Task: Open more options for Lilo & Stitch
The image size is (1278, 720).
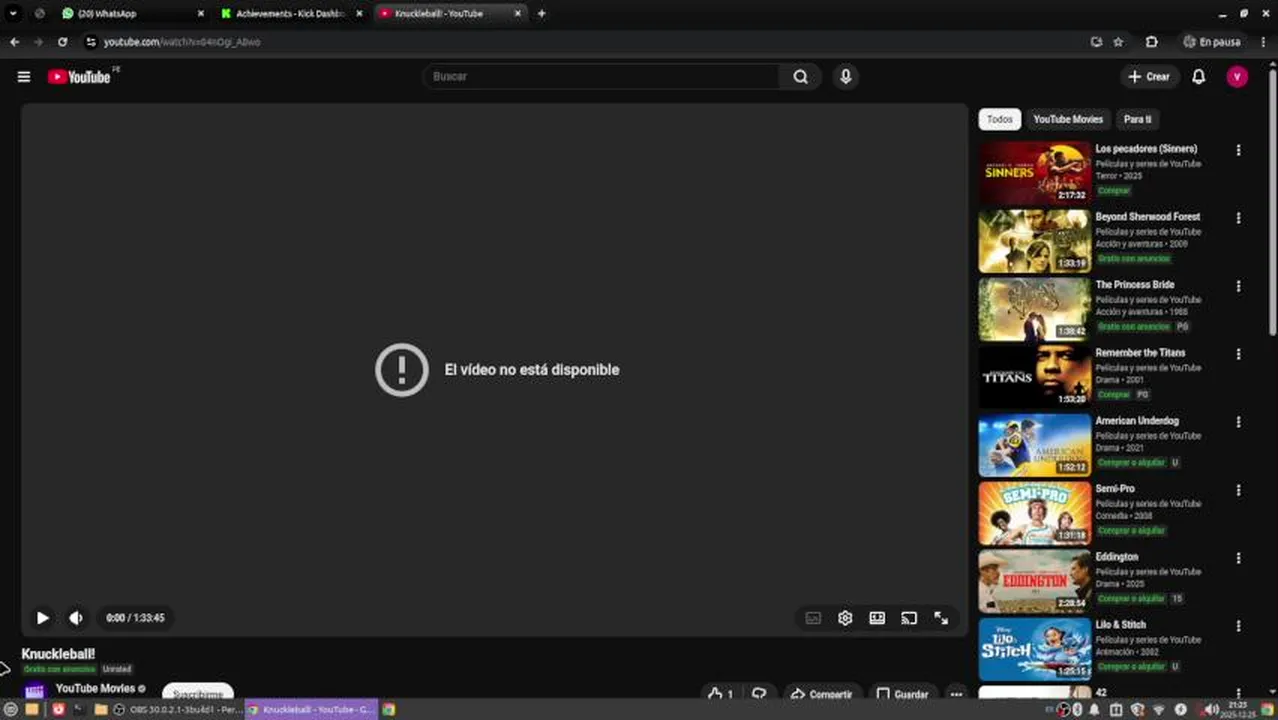Action: click(1238, 626)
